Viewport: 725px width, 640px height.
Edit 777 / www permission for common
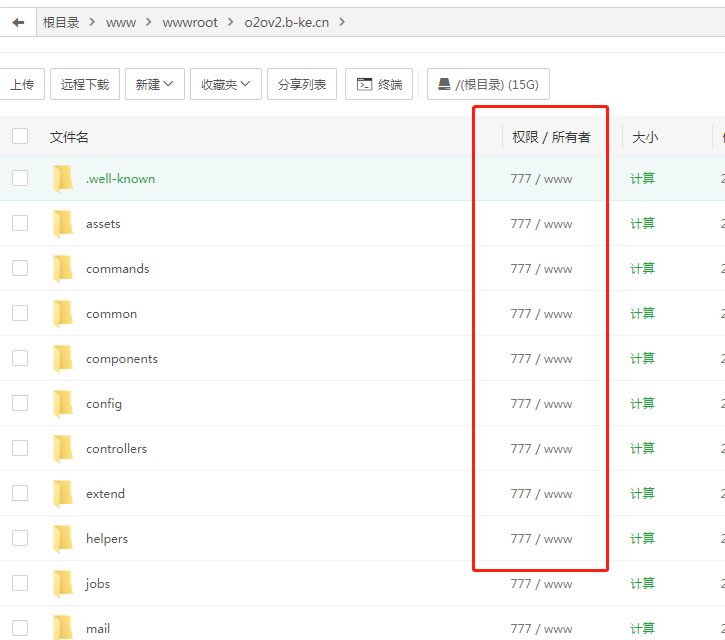point(541,314)
